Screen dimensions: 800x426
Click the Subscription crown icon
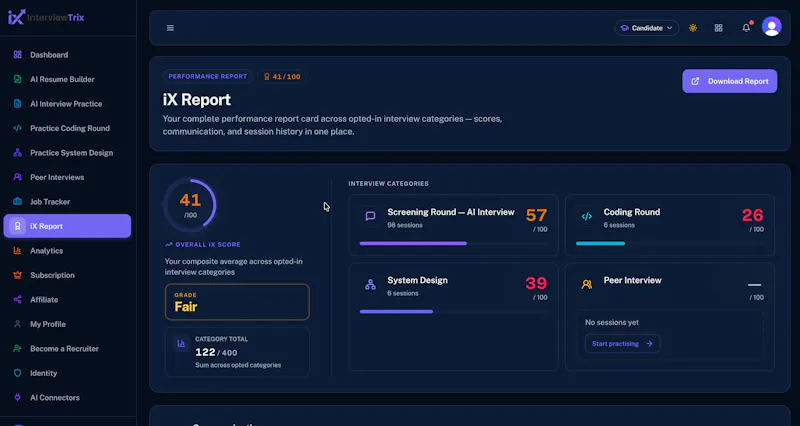(x=17, y=275)
